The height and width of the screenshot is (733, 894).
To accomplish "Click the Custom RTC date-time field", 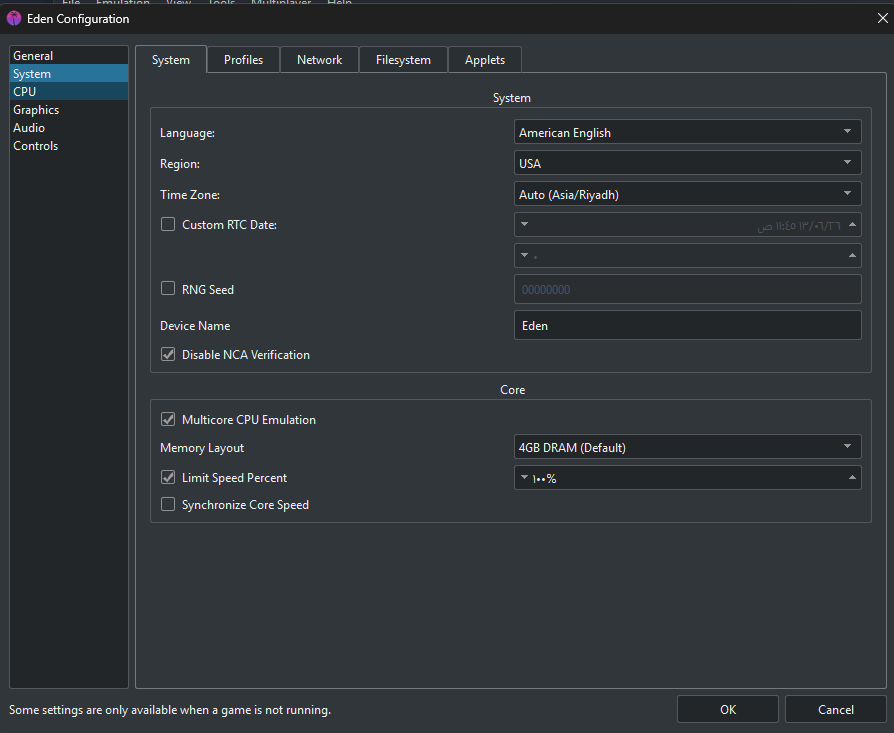I will tap(687, 225).
